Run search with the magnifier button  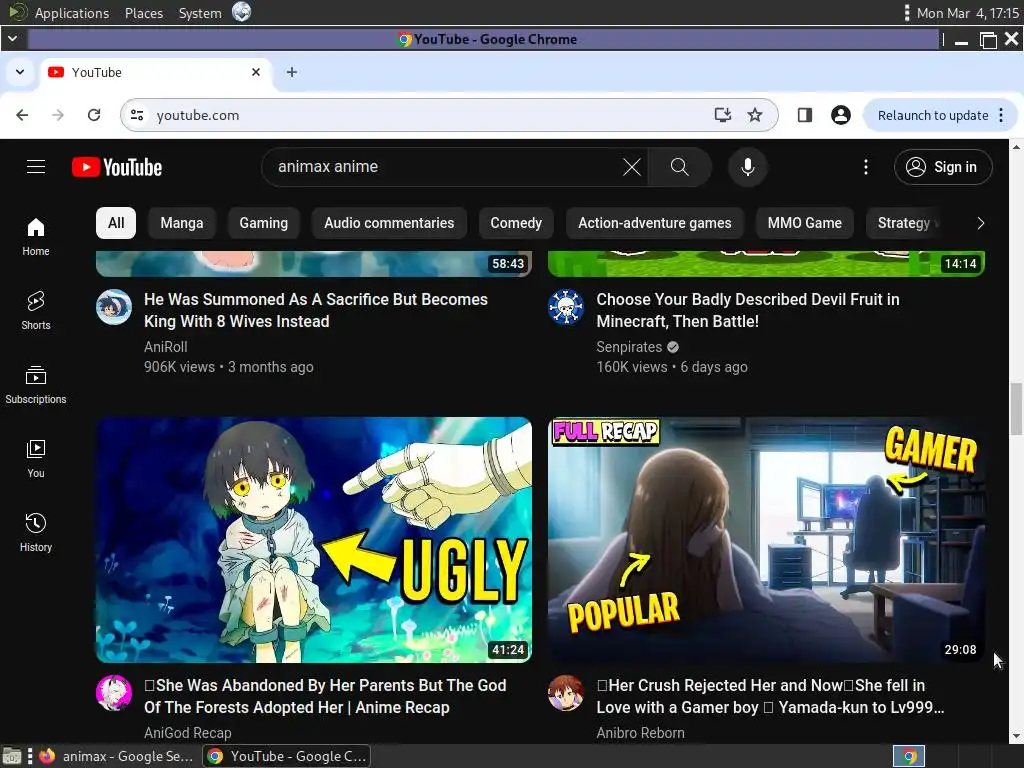pos(679,167)
